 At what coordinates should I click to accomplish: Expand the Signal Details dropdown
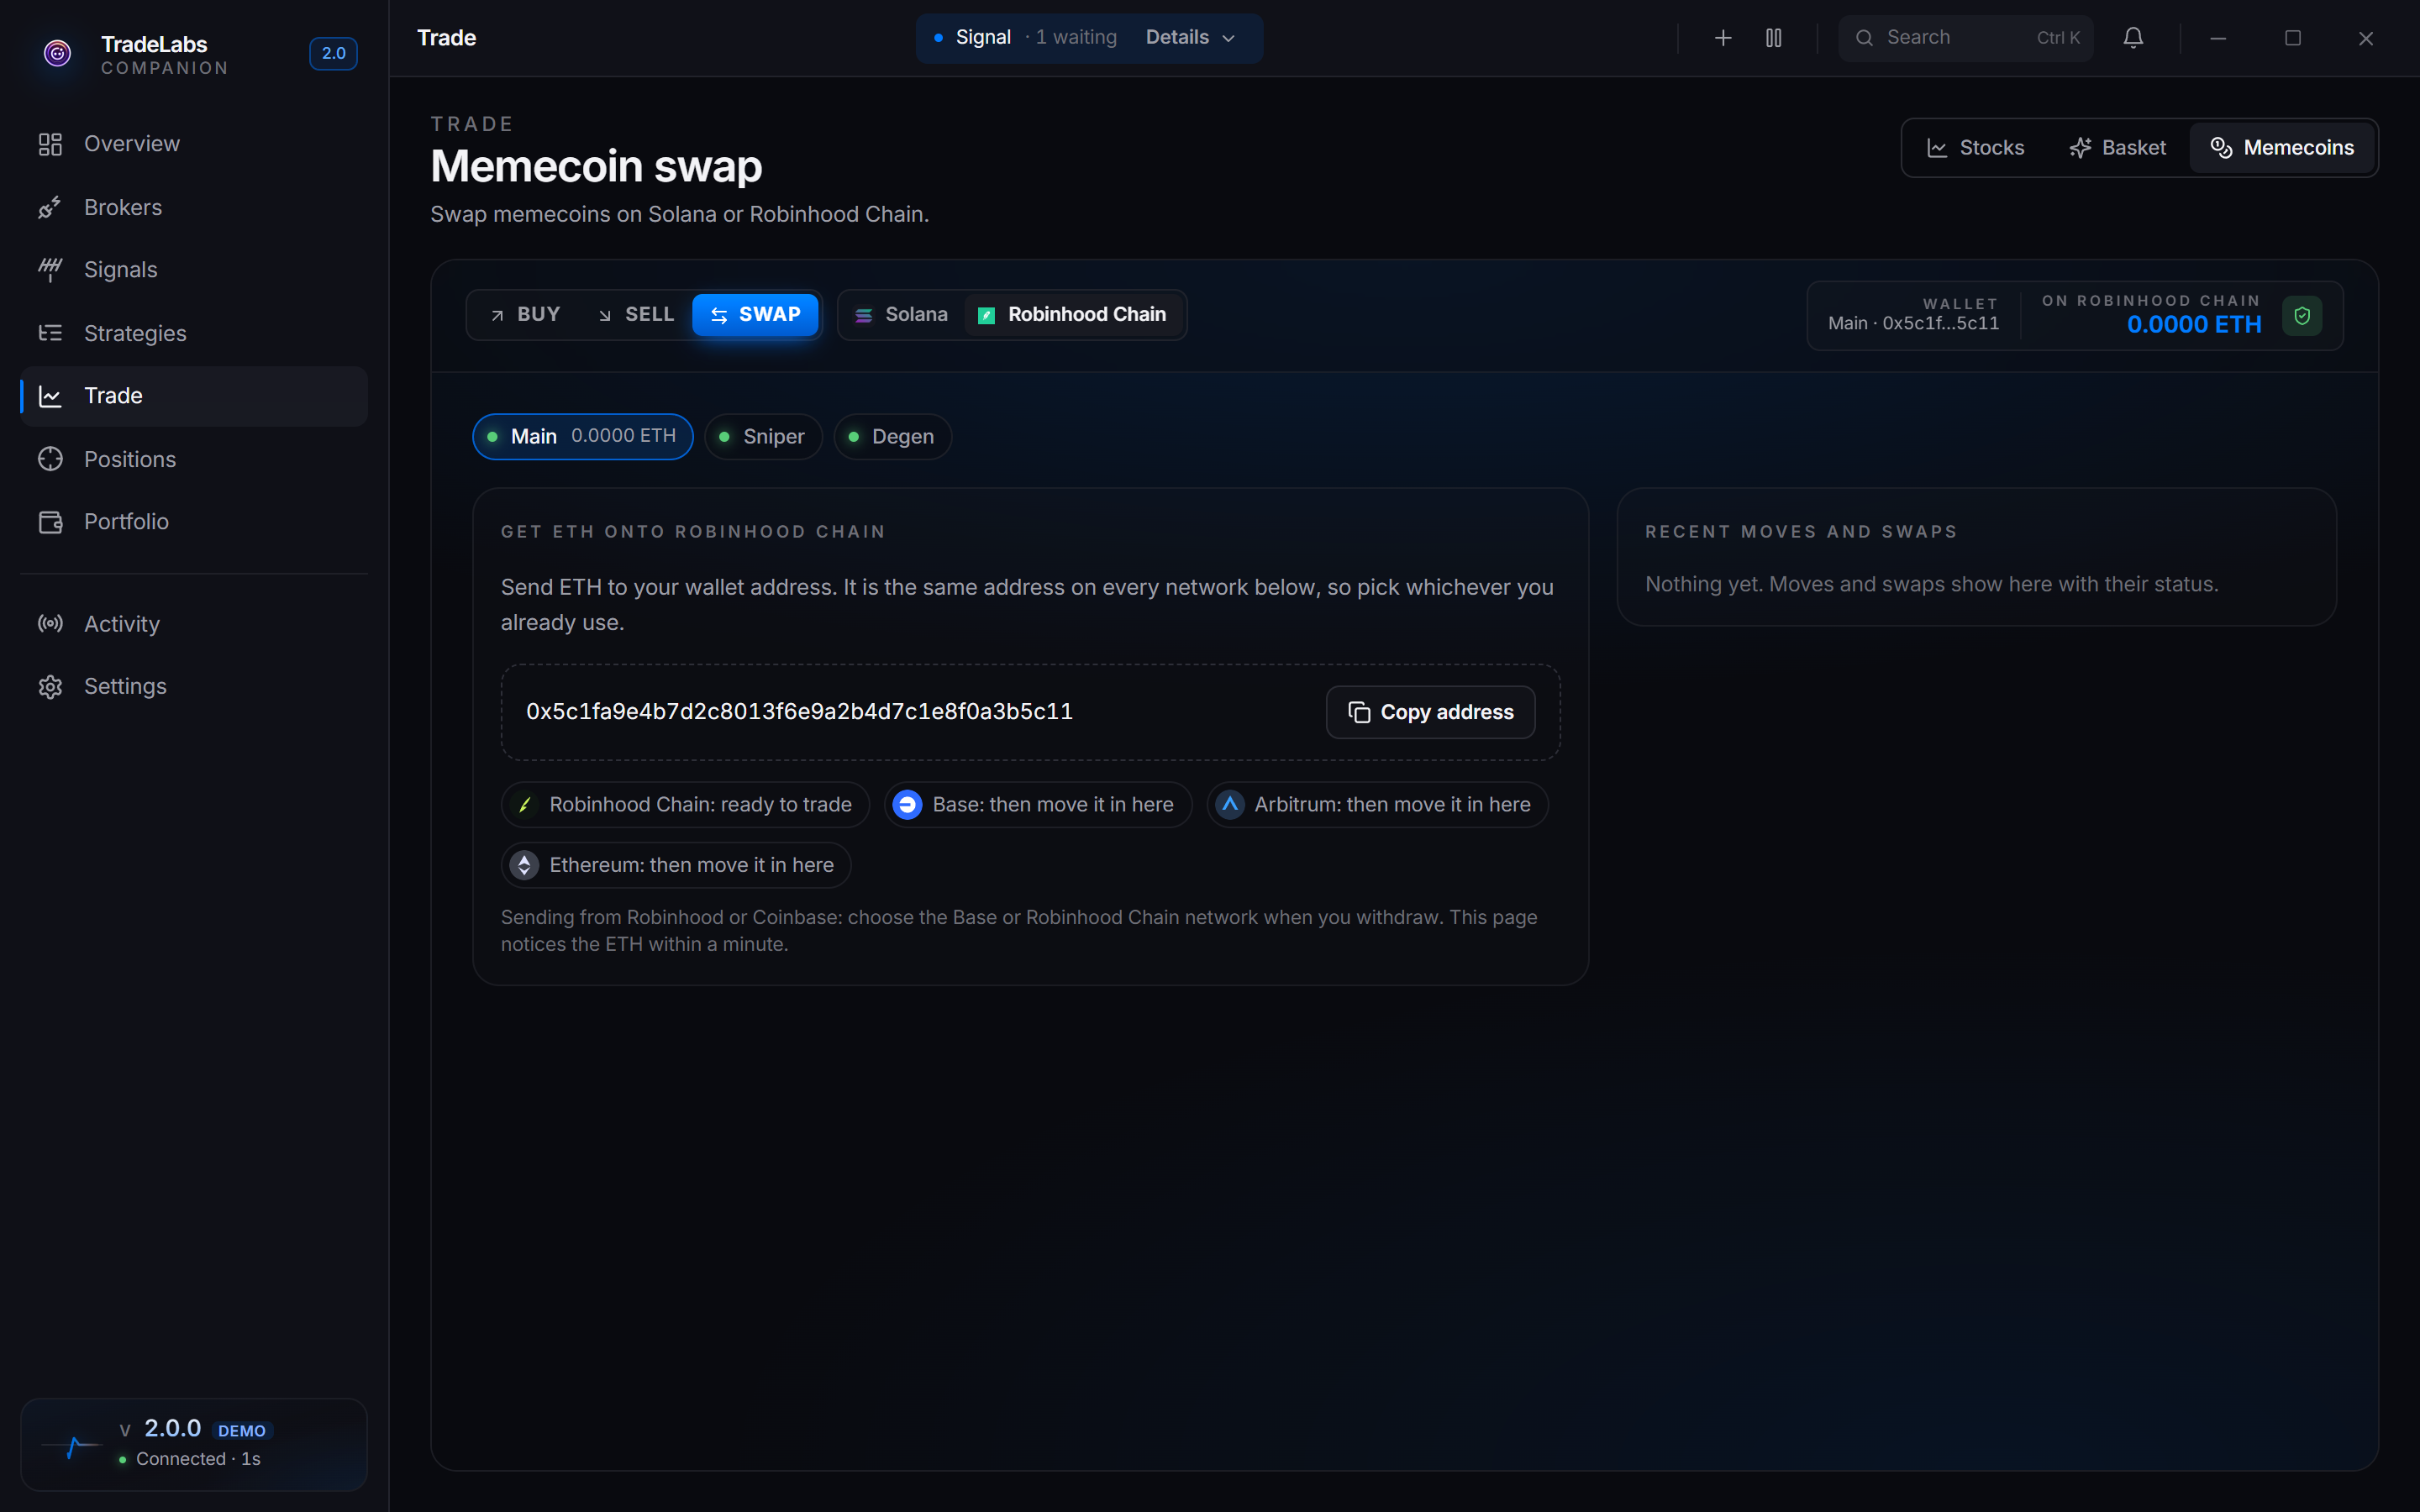click(1190, 38)
